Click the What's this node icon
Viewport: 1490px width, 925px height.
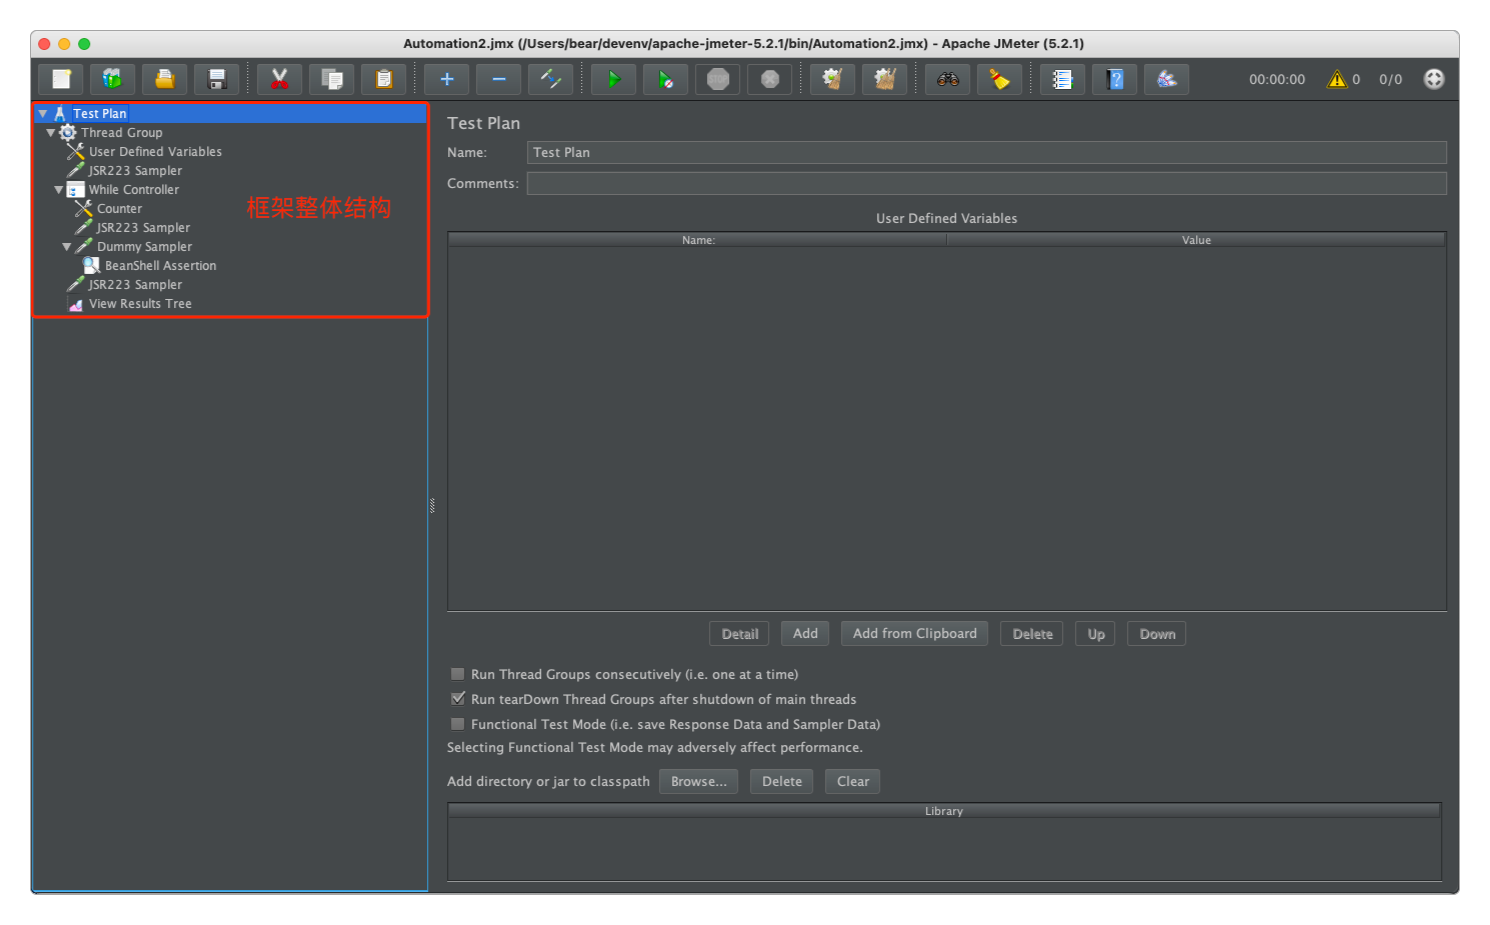1166,79
